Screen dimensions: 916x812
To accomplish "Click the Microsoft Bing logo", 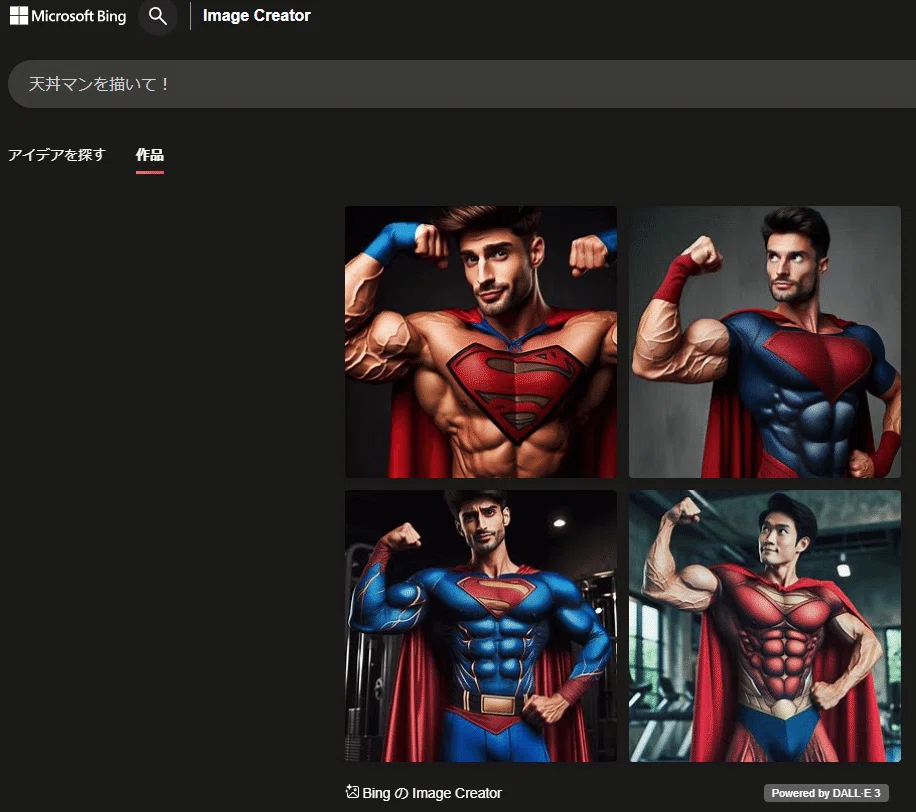I will [68, 16].
